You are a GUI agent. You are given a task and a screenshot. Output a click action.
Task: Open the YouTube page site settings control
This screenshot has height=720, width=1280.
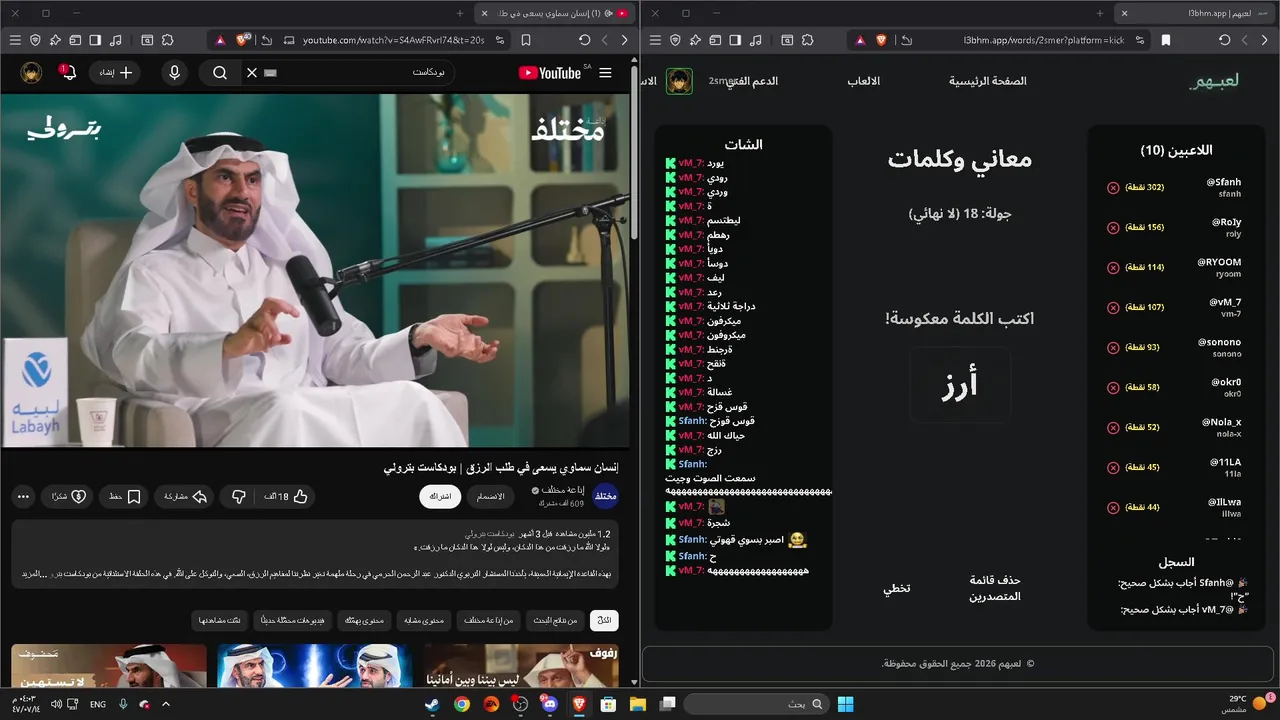point(498,40)
